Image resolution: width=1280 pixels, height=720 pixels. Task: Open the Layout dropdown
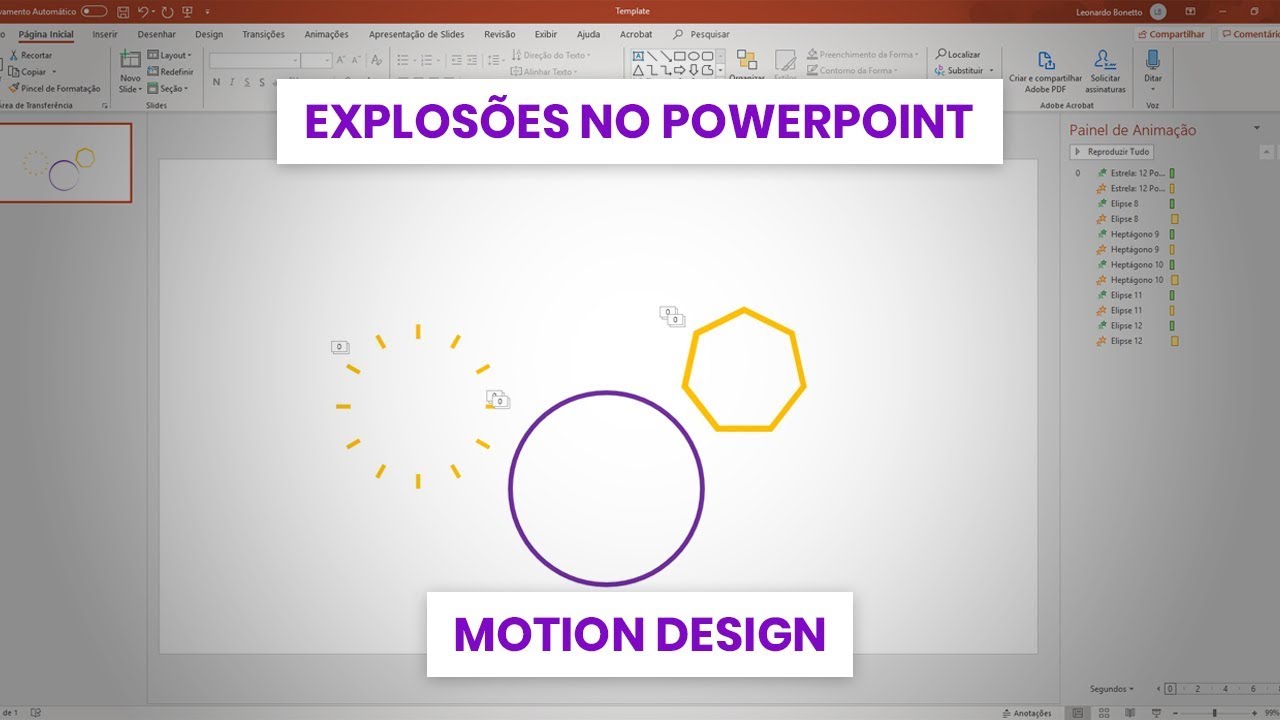(x=170, y=55)
